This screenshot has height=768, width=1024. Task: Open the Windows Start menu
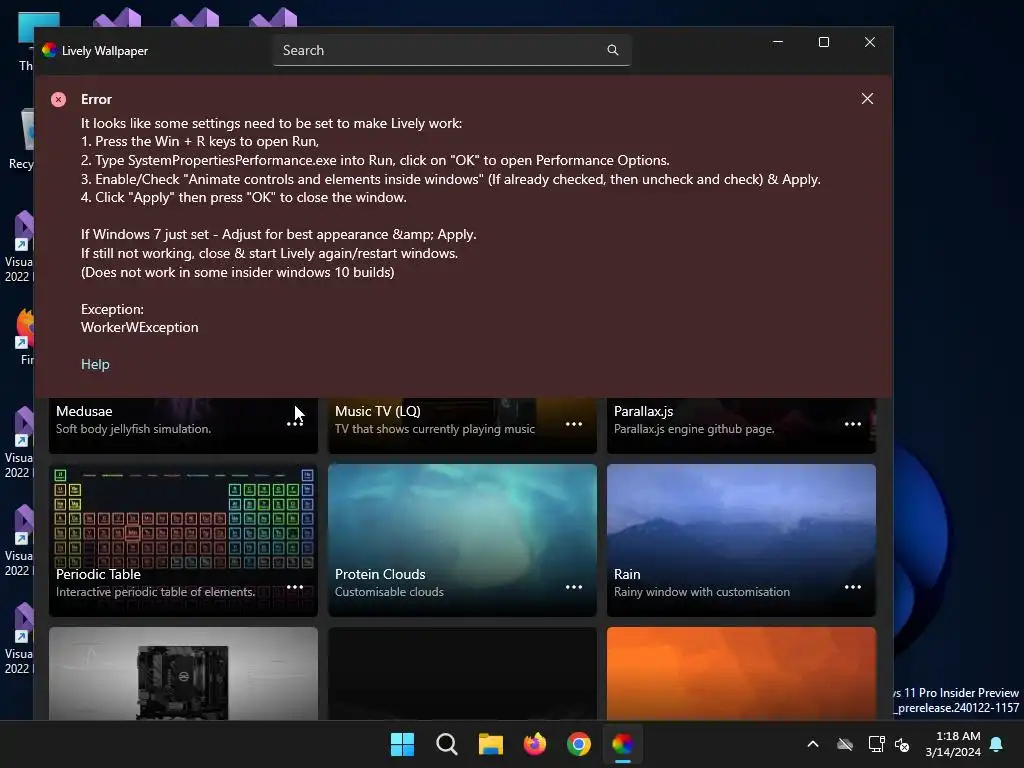[x=402, y=744]
